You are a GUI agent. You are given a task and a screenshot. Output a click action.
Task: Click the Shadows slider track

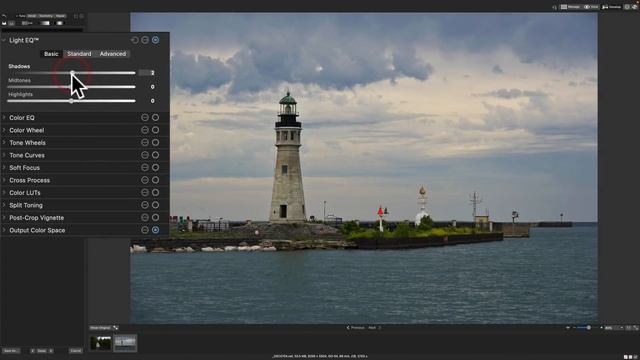[71, 73]
